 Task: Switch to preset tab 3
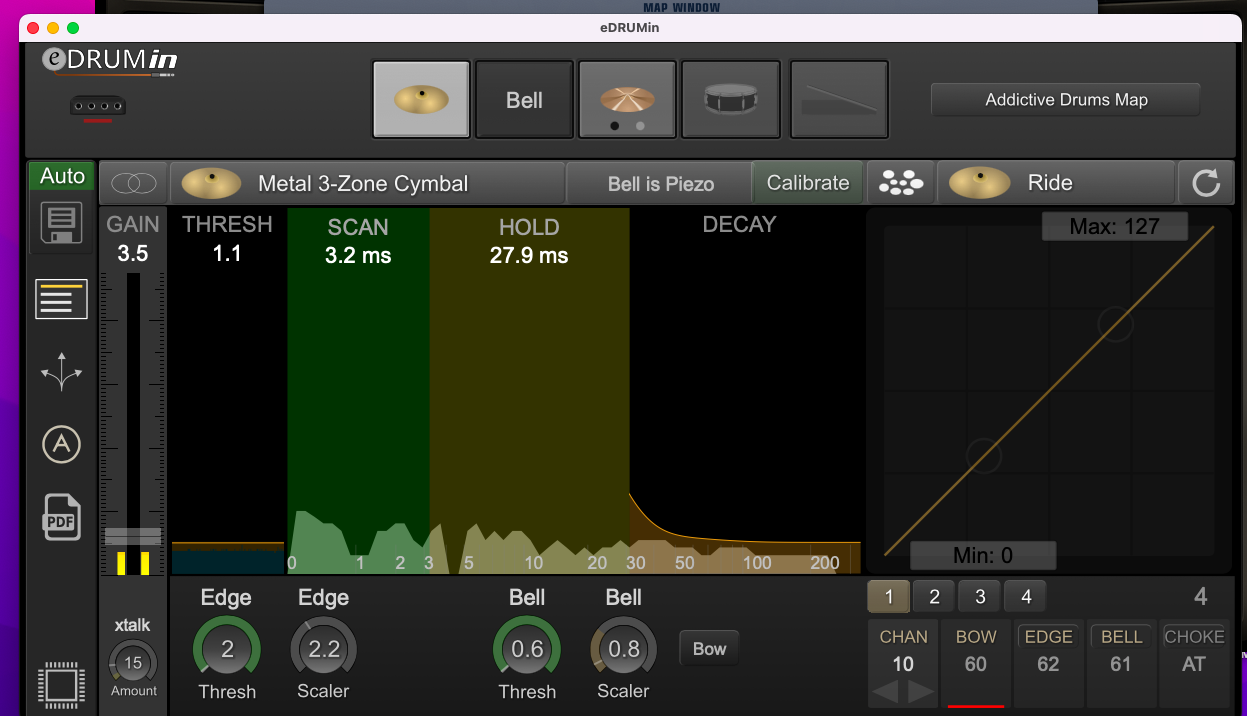(980, 597)
